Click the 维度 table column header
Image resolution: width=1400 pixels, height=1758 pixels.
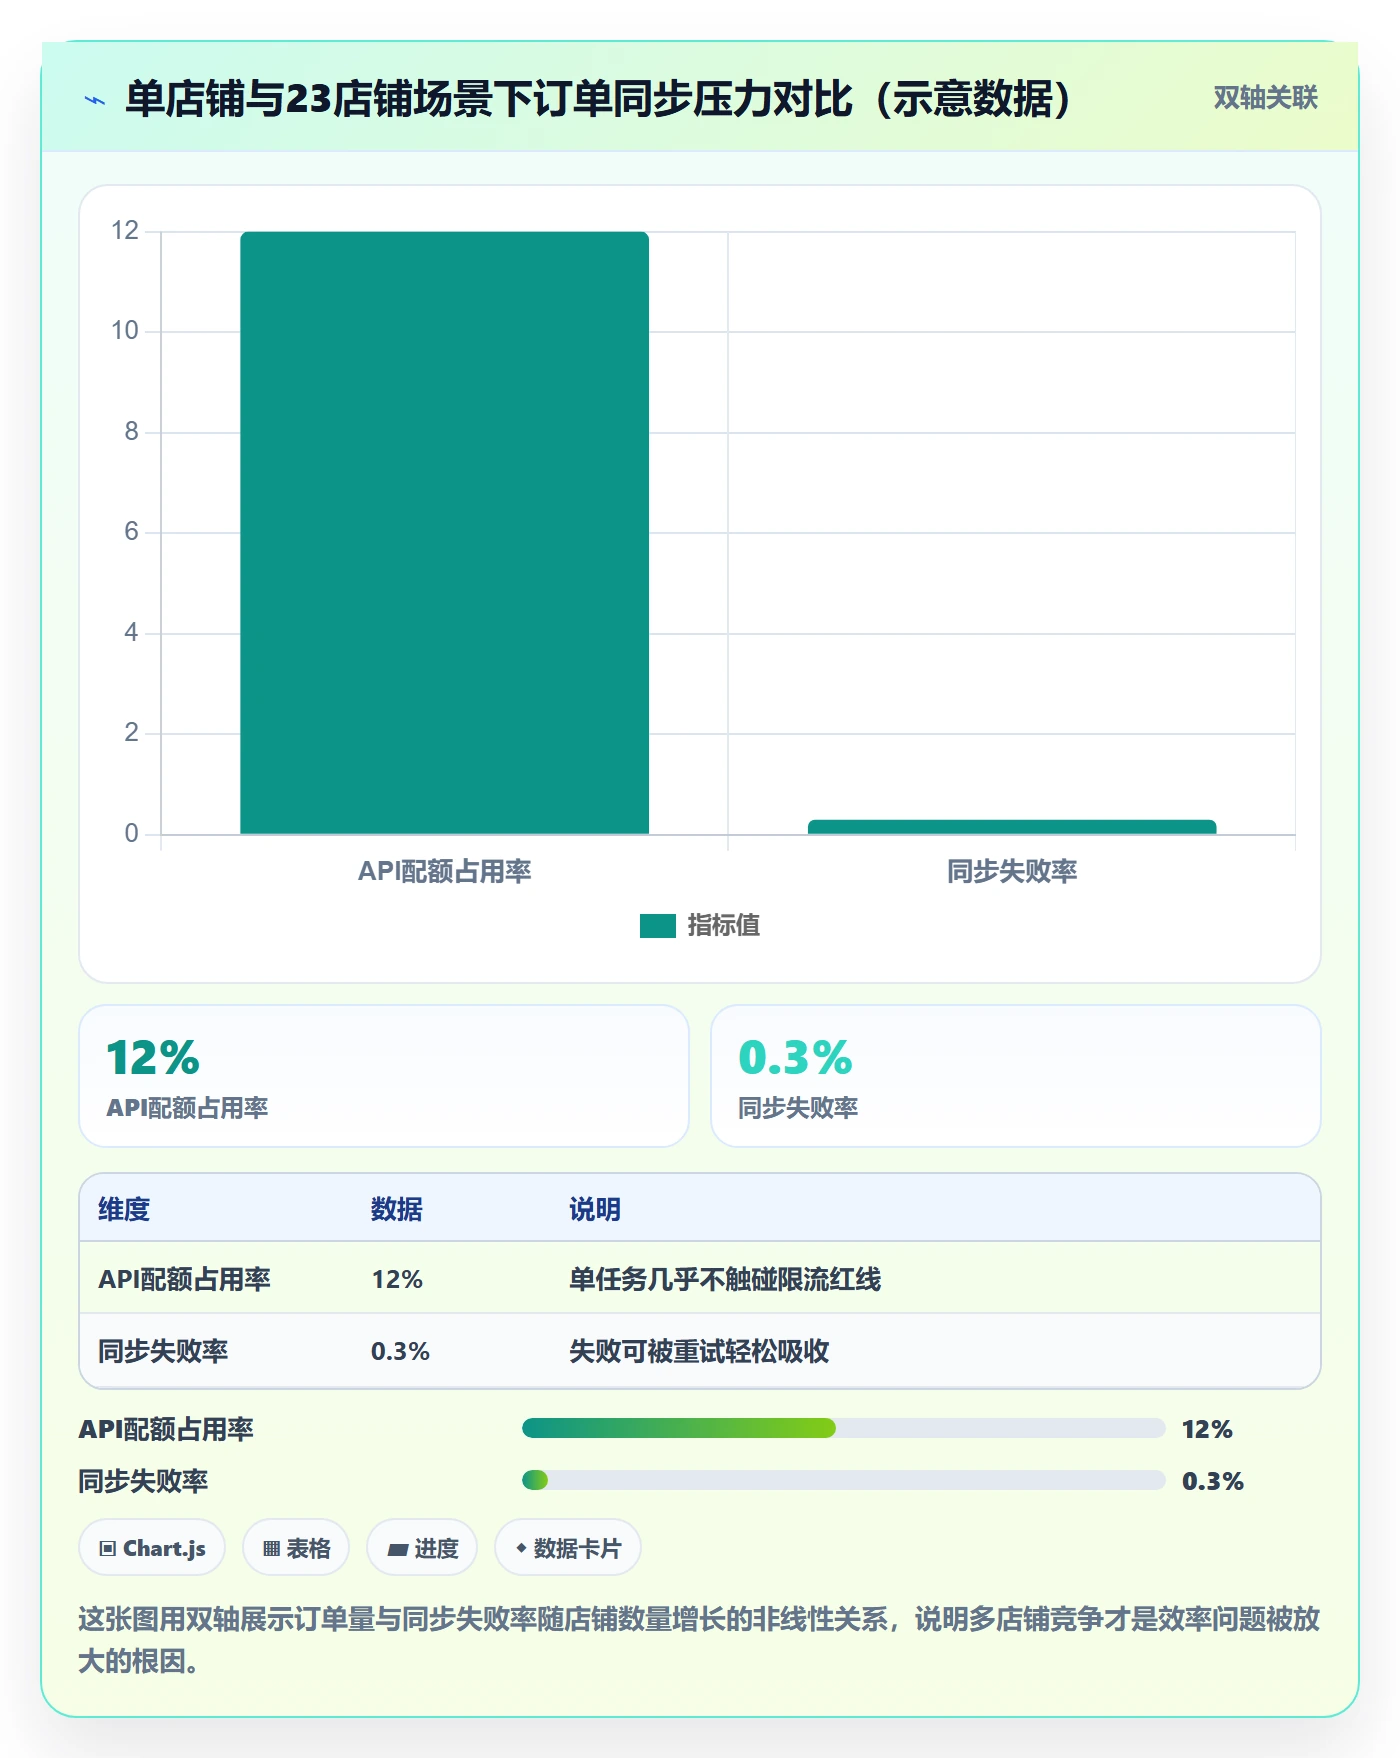click(x=124, y=1209)
